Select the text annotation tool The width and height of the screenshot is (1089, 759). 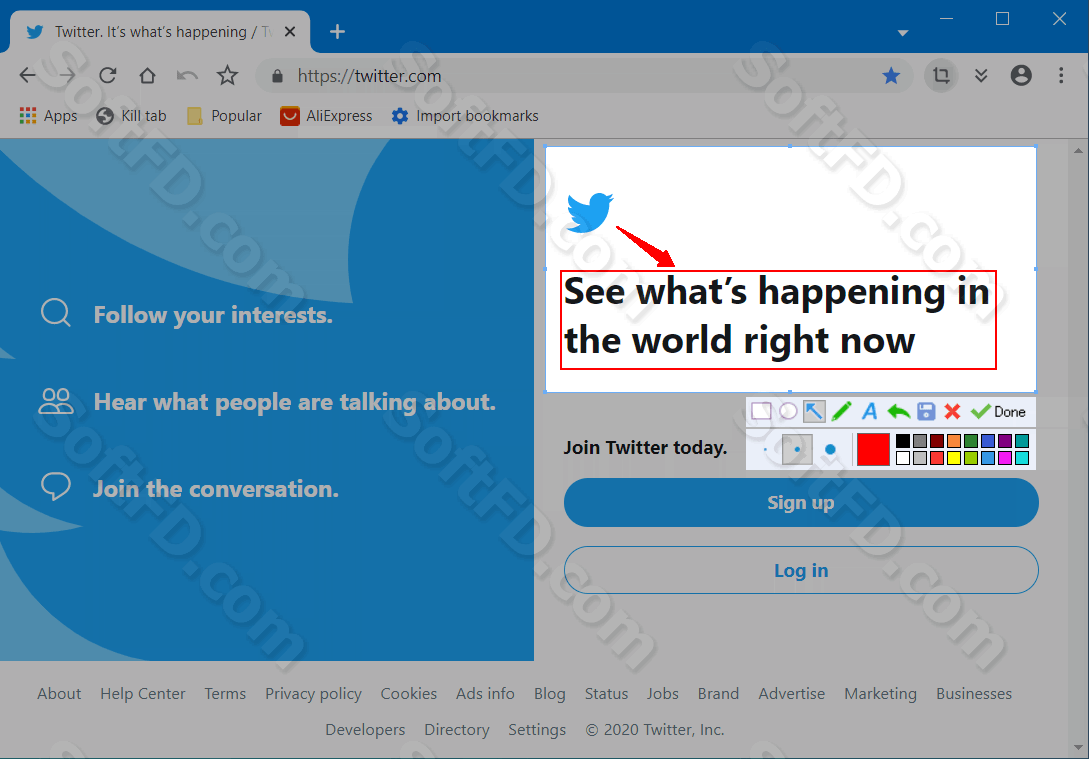[x=869, y=411]
